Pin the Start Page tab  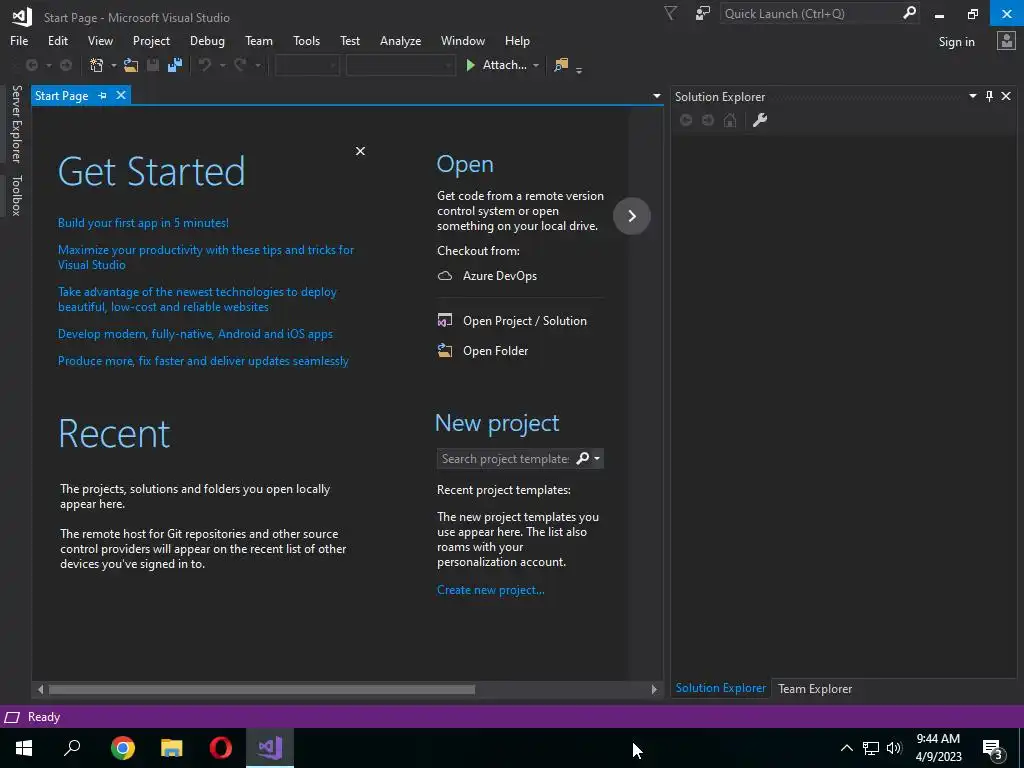click(103, 95)
